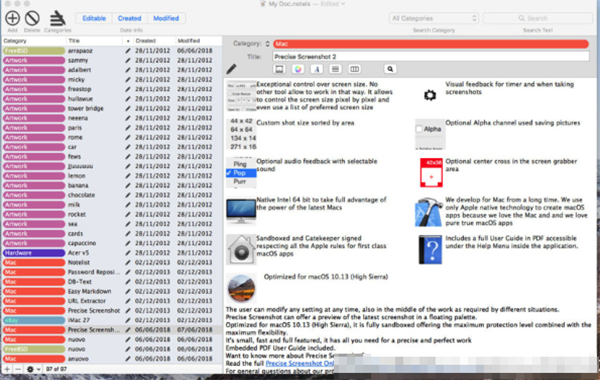The image size is (600, 380).
Task: Click the pencil icon in paris row
Action: tap(128, 127)
